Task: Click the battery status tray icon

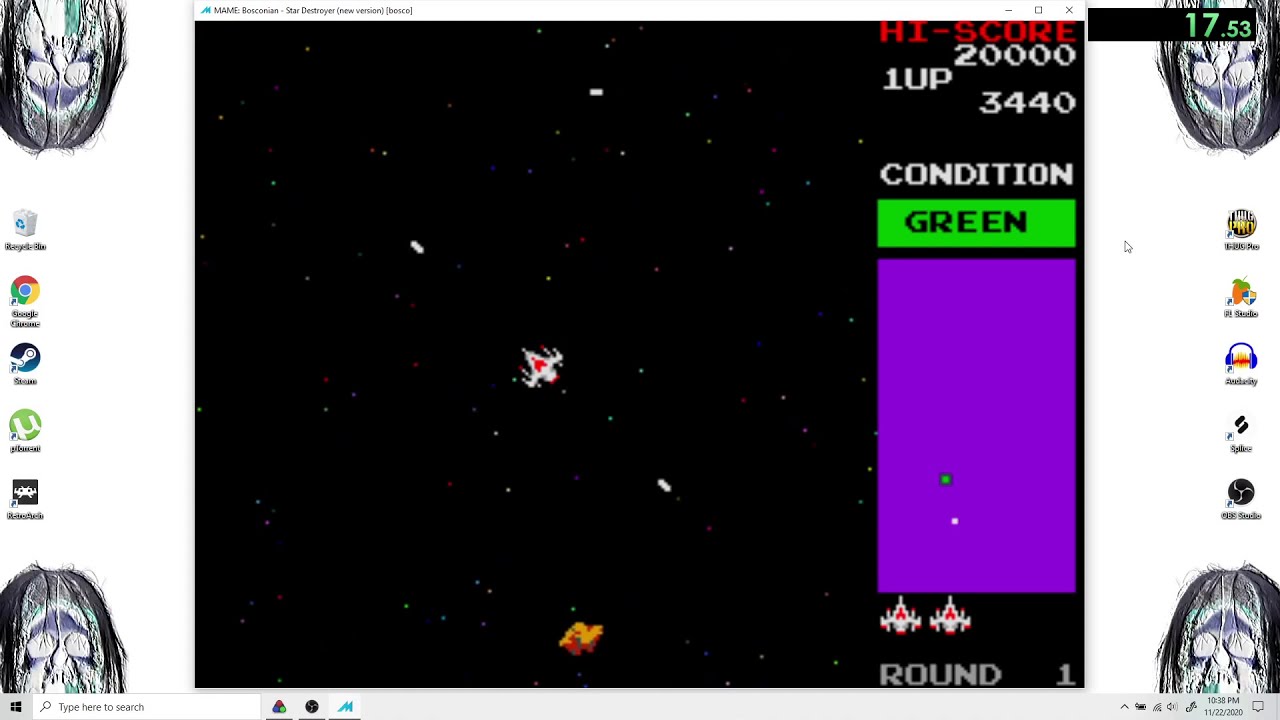Action: point(1141,707)
